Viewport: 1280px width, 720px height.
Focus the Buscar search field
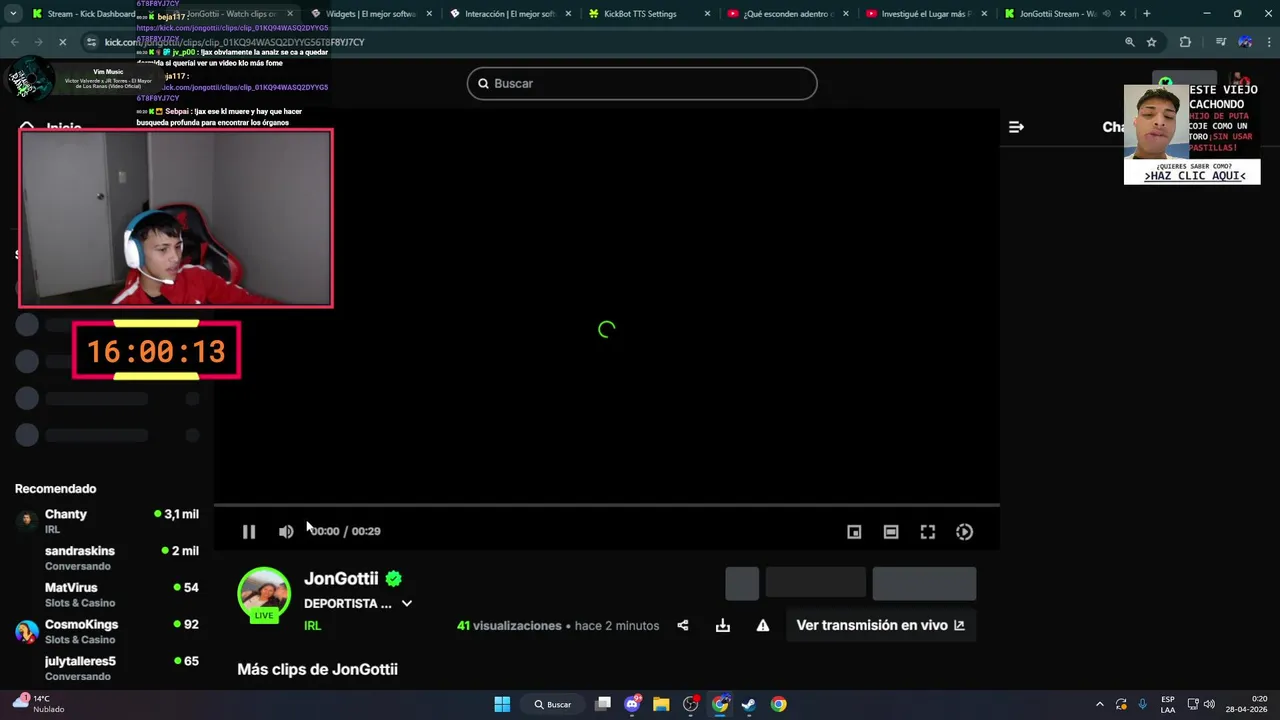(642, 84)
